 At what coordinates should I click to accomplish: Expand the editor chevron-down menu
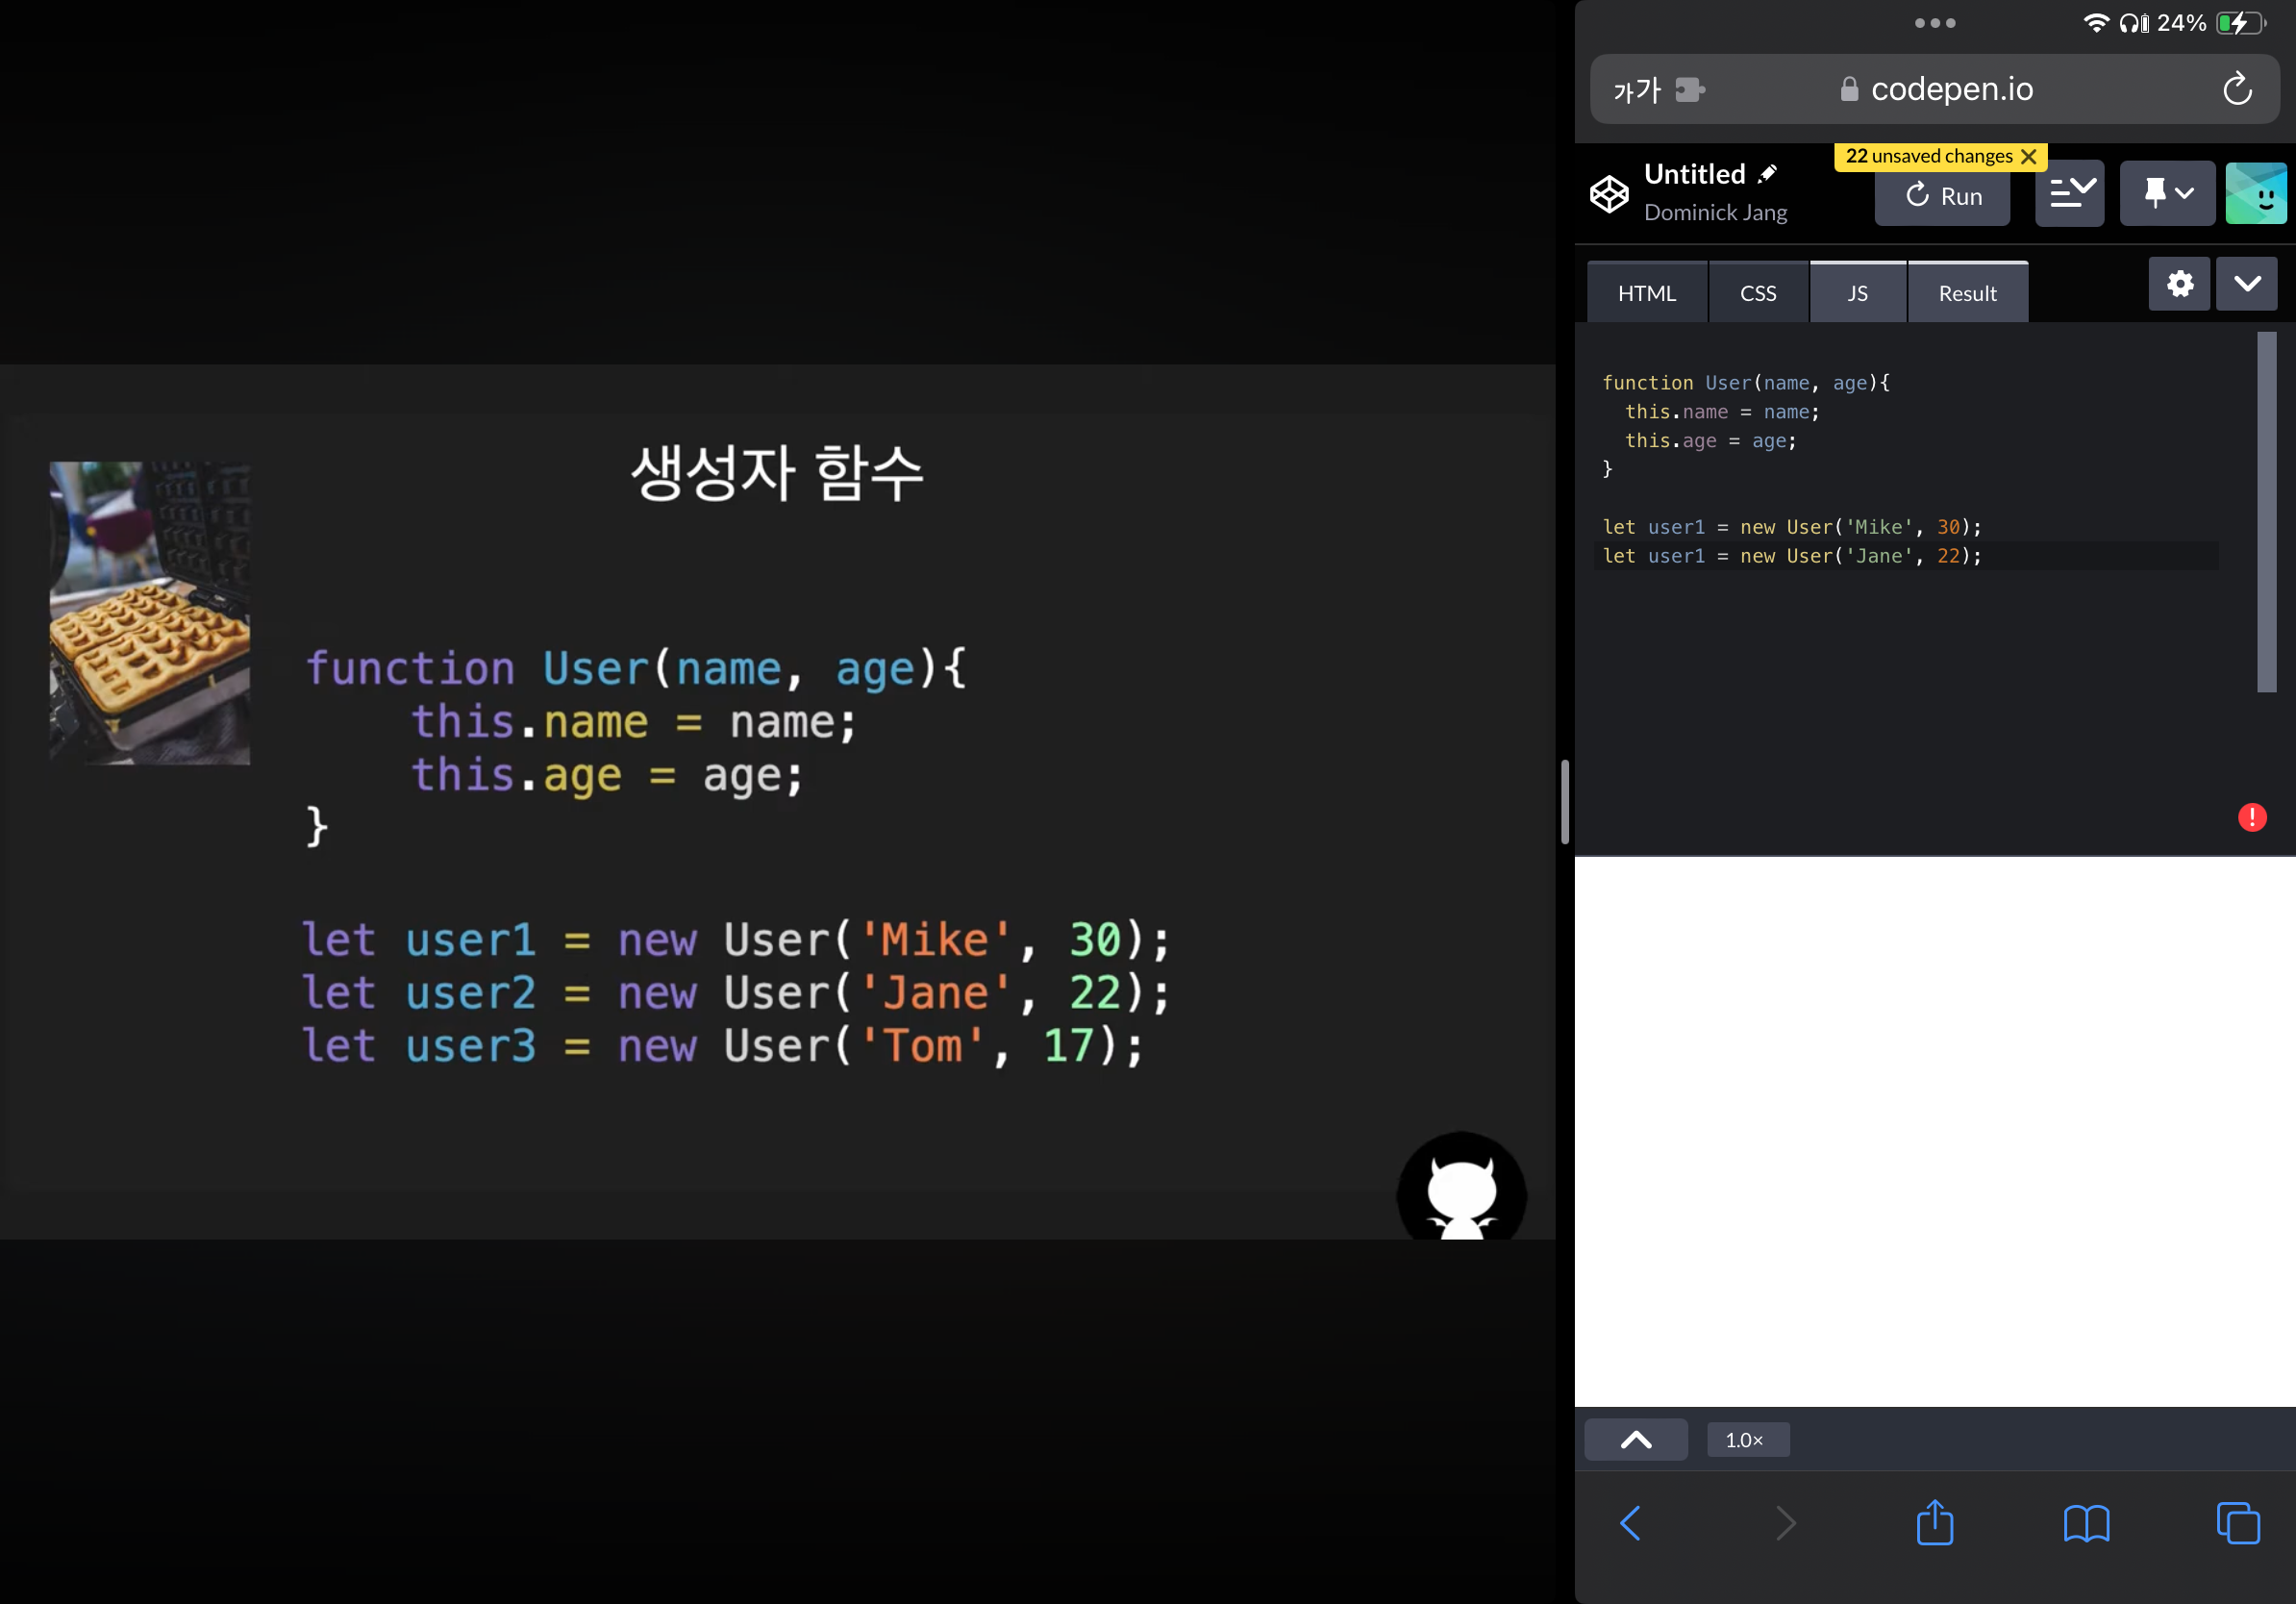[2246, 284]
